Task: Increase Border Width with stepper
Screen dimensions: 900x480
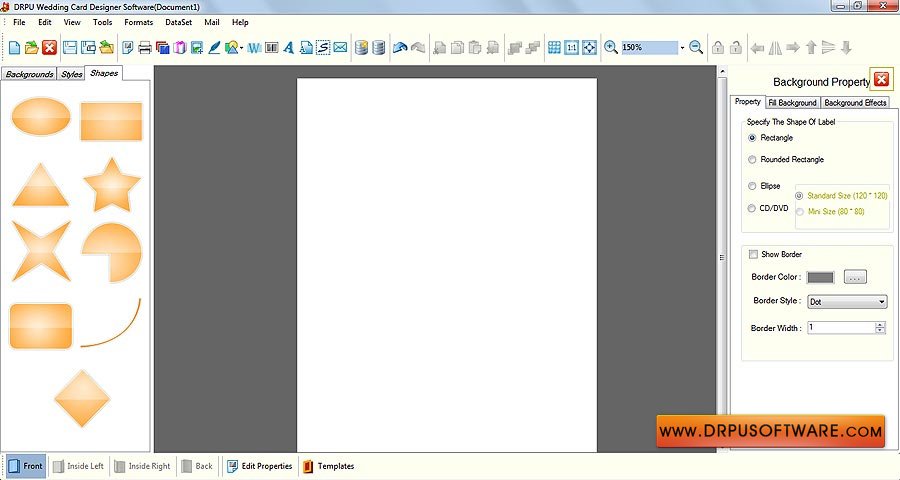Action: tap(880, 325)
